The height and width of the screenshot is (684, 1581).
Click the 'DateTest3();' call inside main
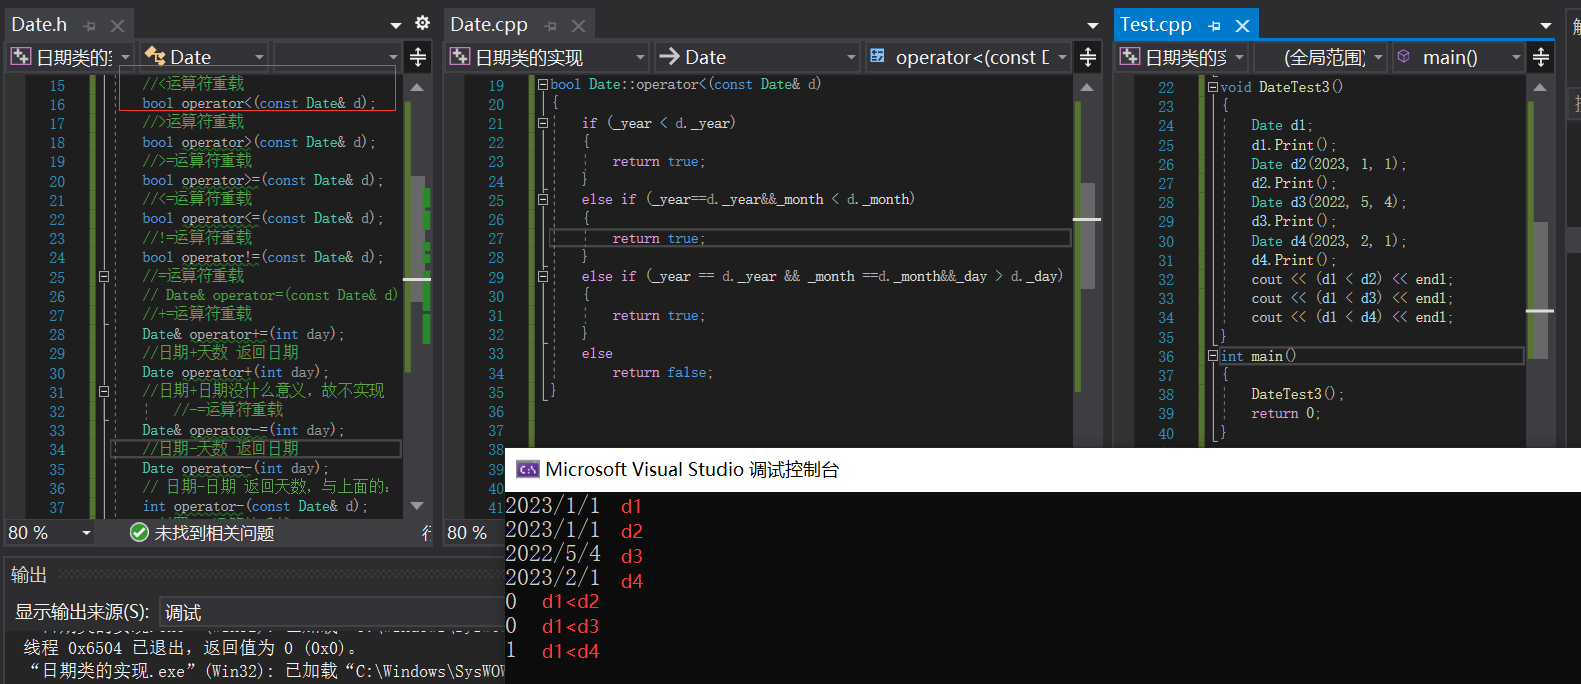point(1298,394)
